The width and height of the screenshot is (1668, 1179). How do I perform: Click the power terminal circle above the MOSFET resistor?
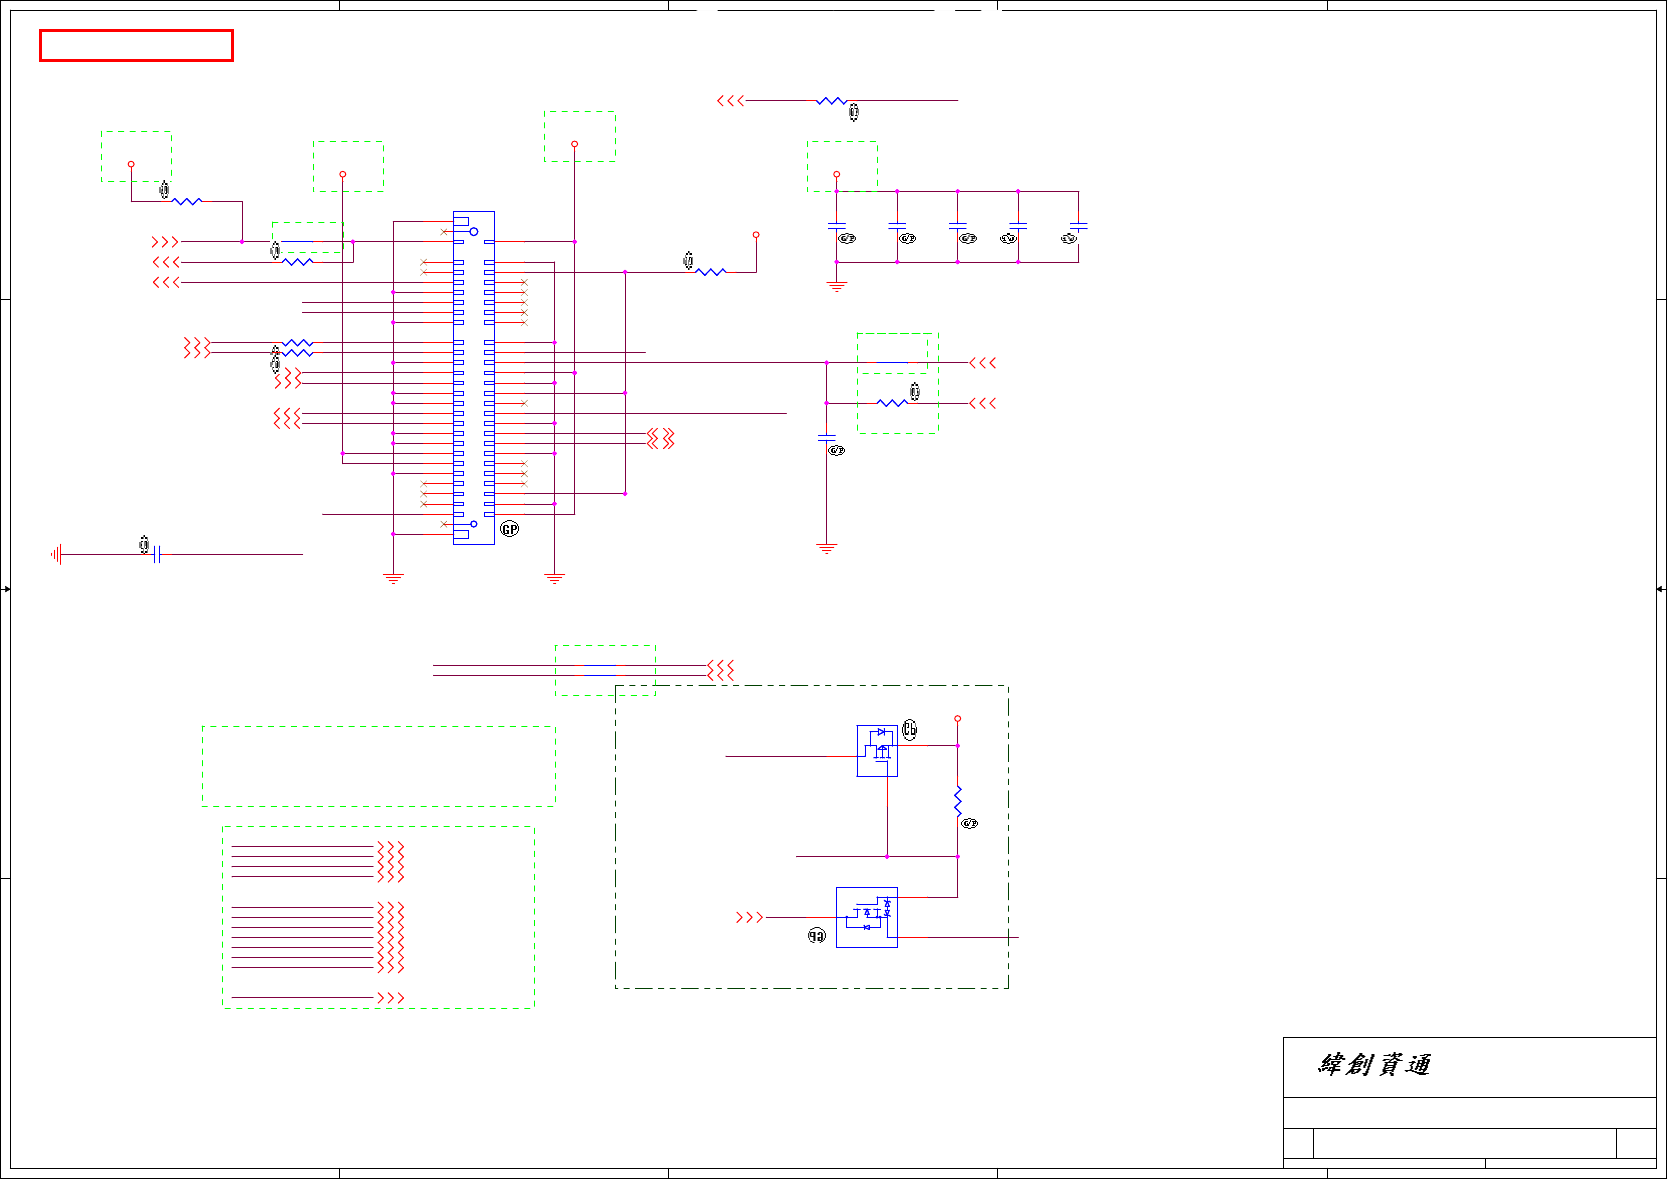(958, 719)
